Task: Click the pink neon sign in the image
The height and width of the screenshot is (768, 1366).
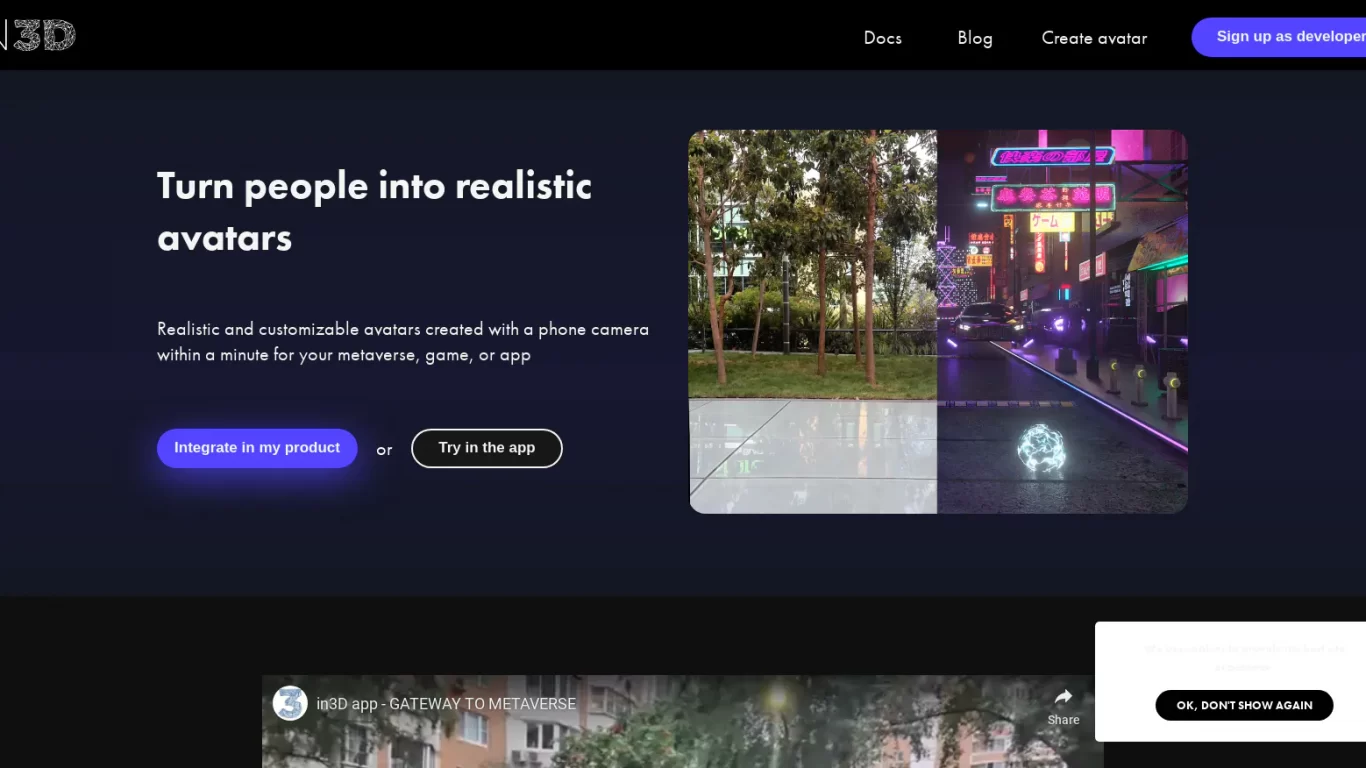Action: point(1052,157)
